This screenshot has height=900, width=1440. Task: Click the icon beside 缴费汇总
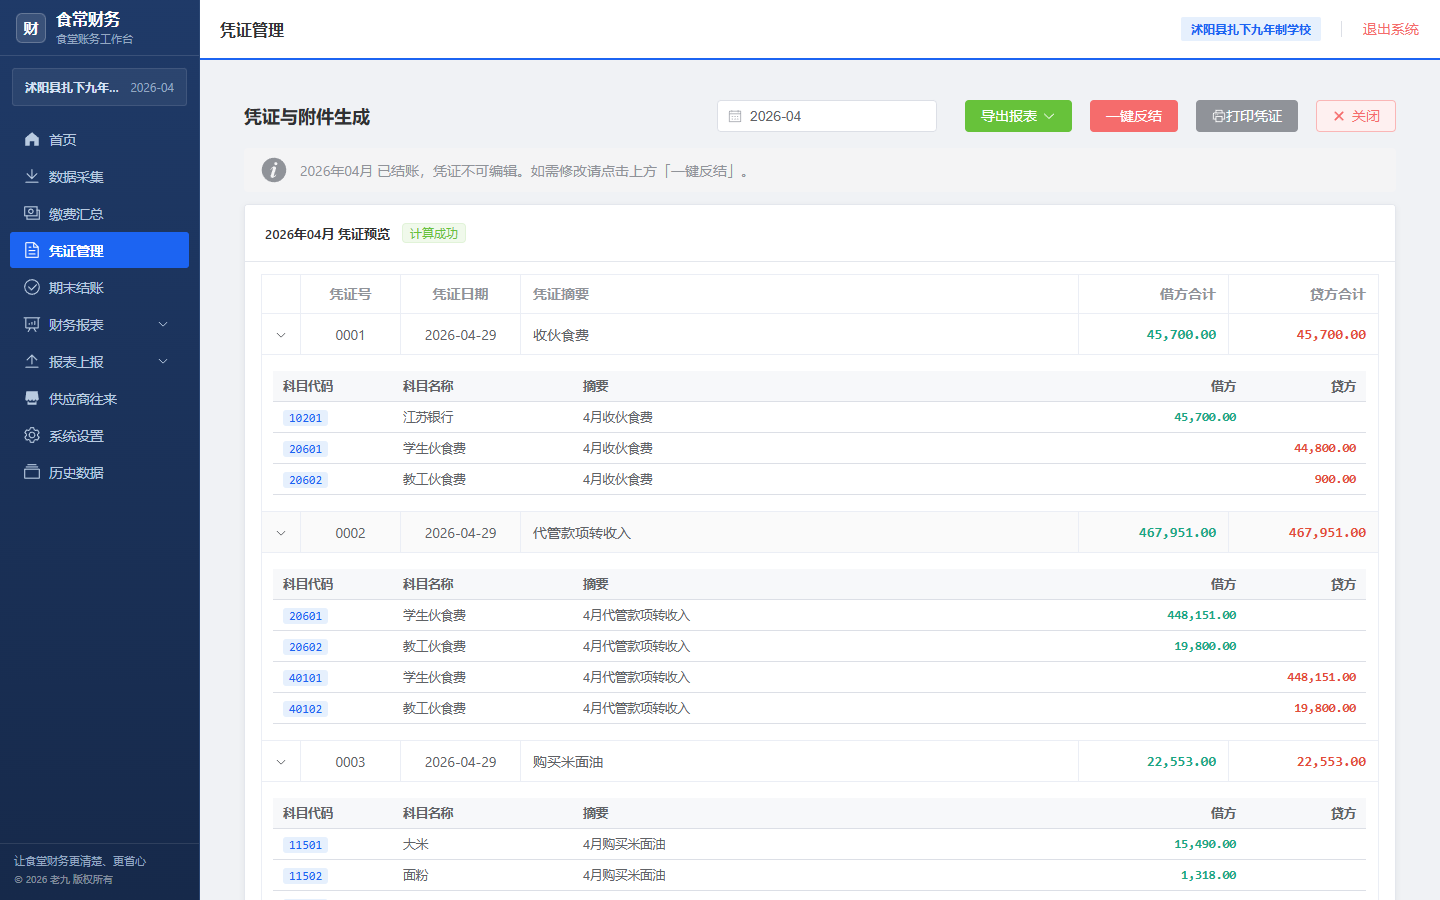click(x=32, y=213)
